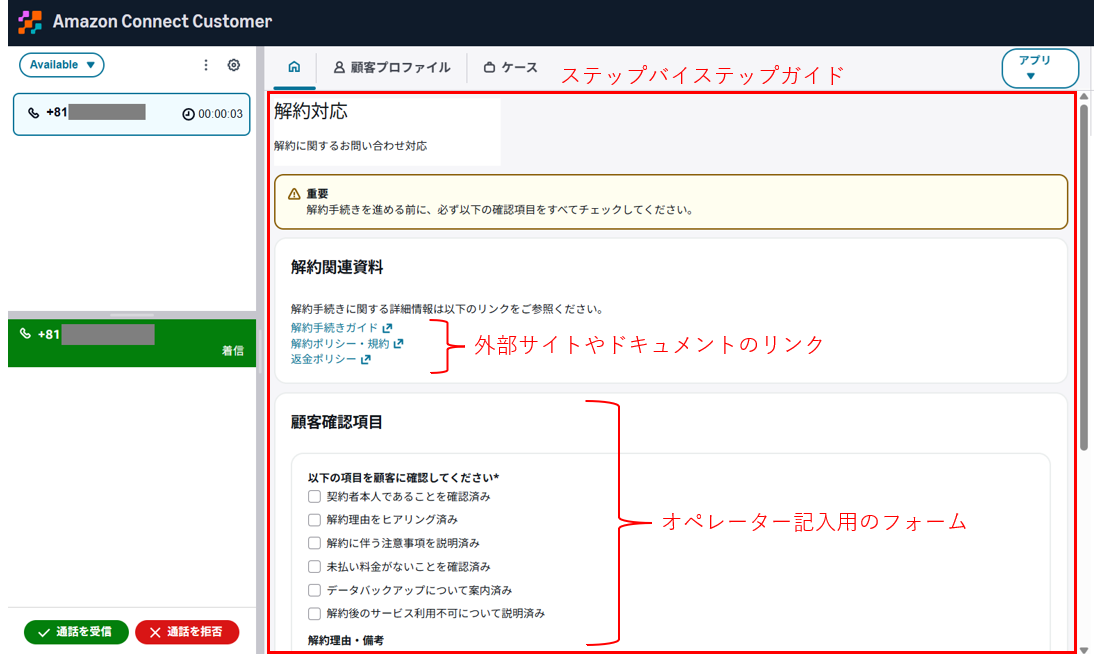Reject the call with 通話を拒否
This screenshot has width=1106, height=654.
[x=187, y=632]
